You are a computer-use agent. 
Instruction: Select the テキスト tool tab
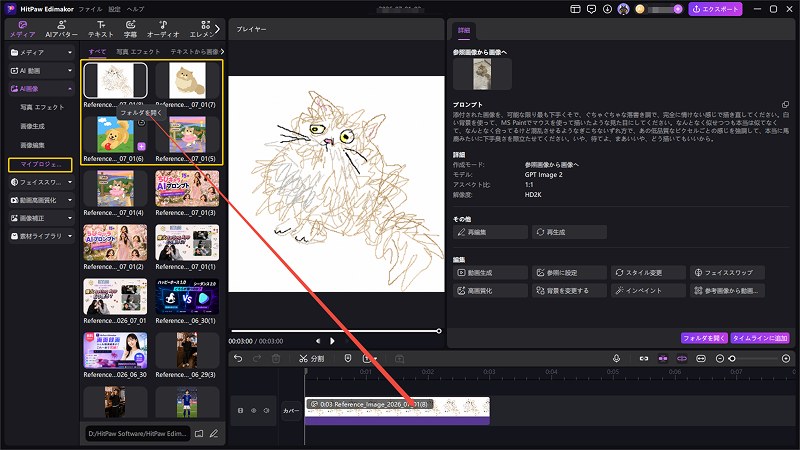pyautogui.click(x=101, y=29)
